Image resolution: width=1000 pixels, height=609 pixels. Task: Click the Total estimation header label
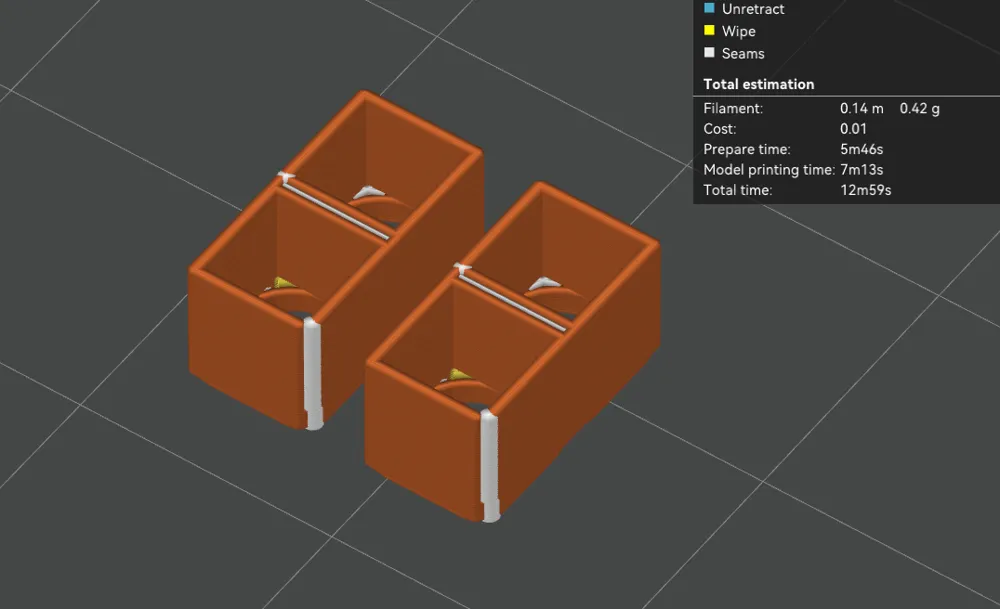coord(757,83)
